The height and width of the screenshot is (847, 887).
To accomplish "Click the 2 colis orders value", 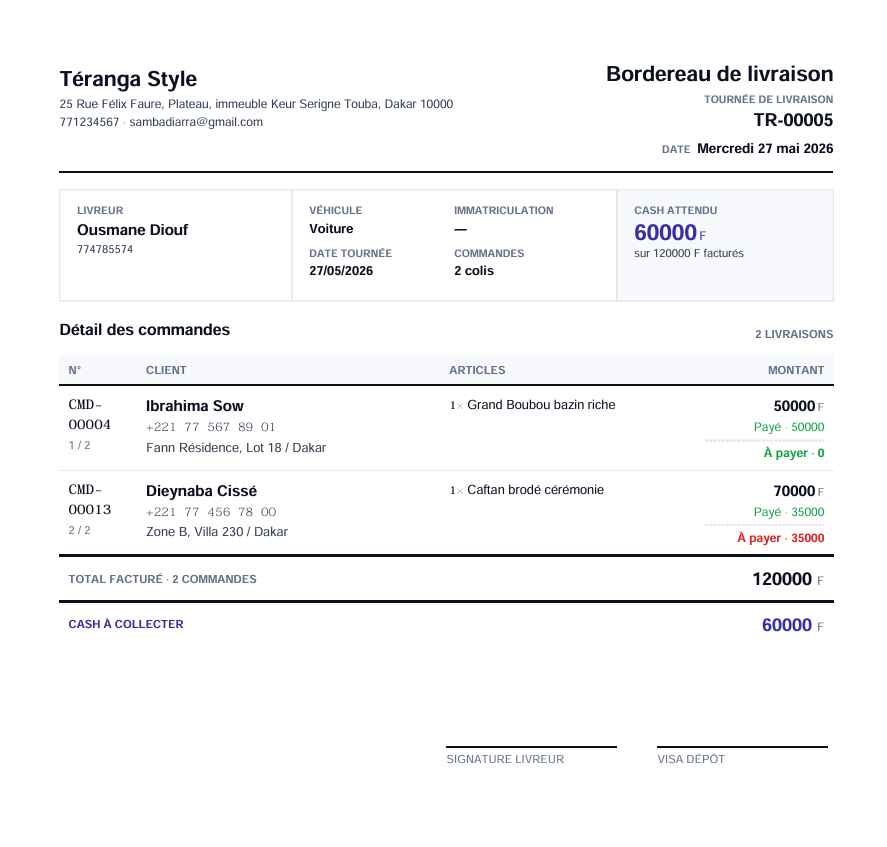I will point(474,271).
